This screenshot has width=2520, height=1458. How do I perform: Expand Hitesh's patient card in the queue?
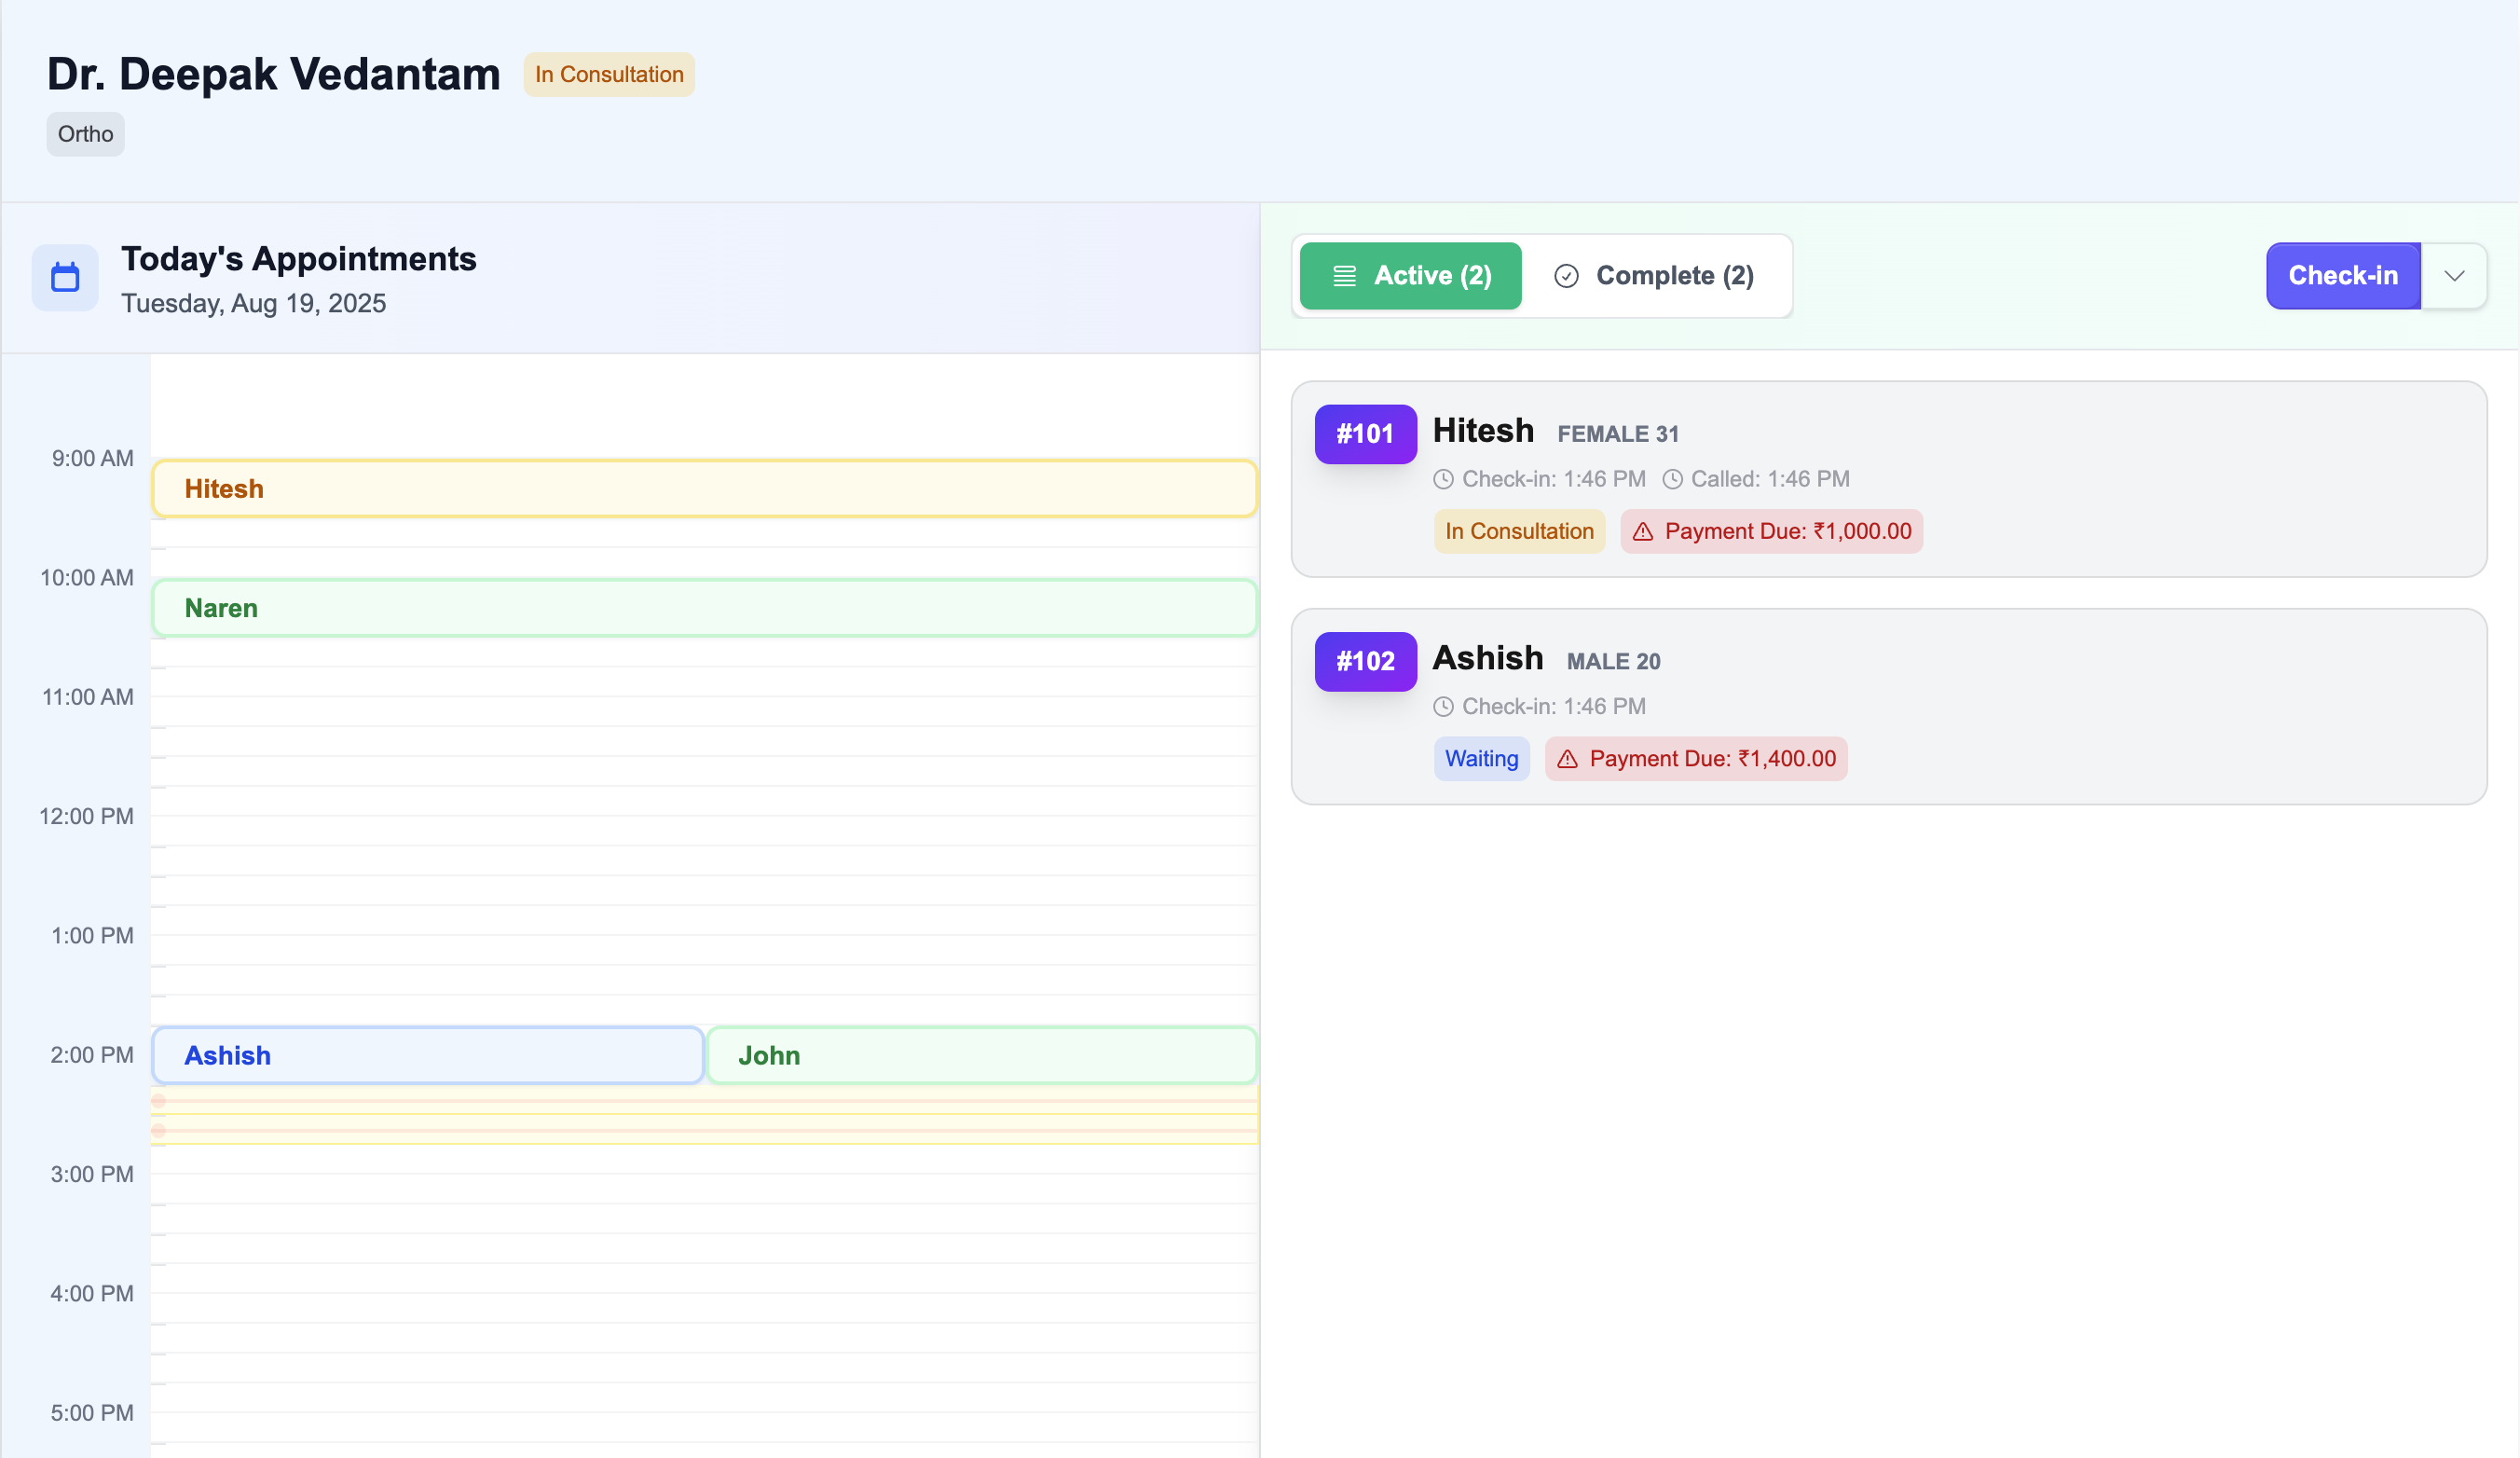coord(1889,481)
